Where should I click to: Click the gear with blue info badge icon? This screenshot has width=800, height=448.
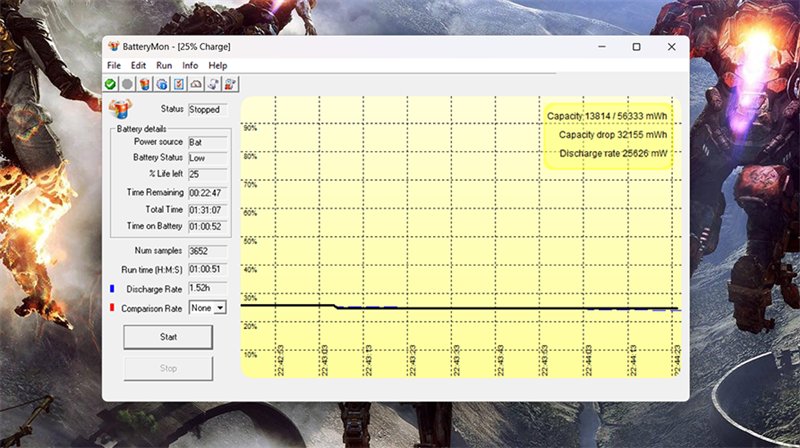[162, 84]
